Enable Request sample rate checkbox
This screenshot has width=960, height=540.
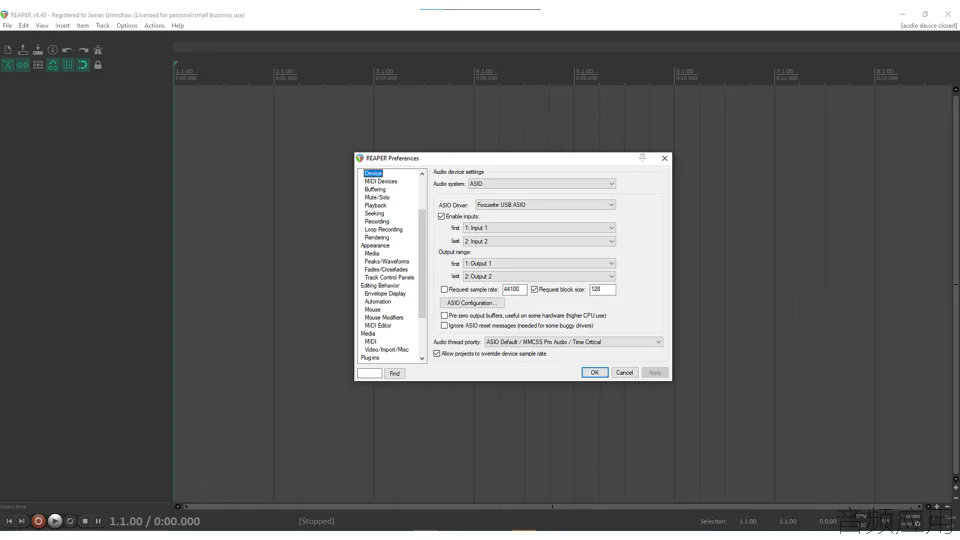pos(444,290)
